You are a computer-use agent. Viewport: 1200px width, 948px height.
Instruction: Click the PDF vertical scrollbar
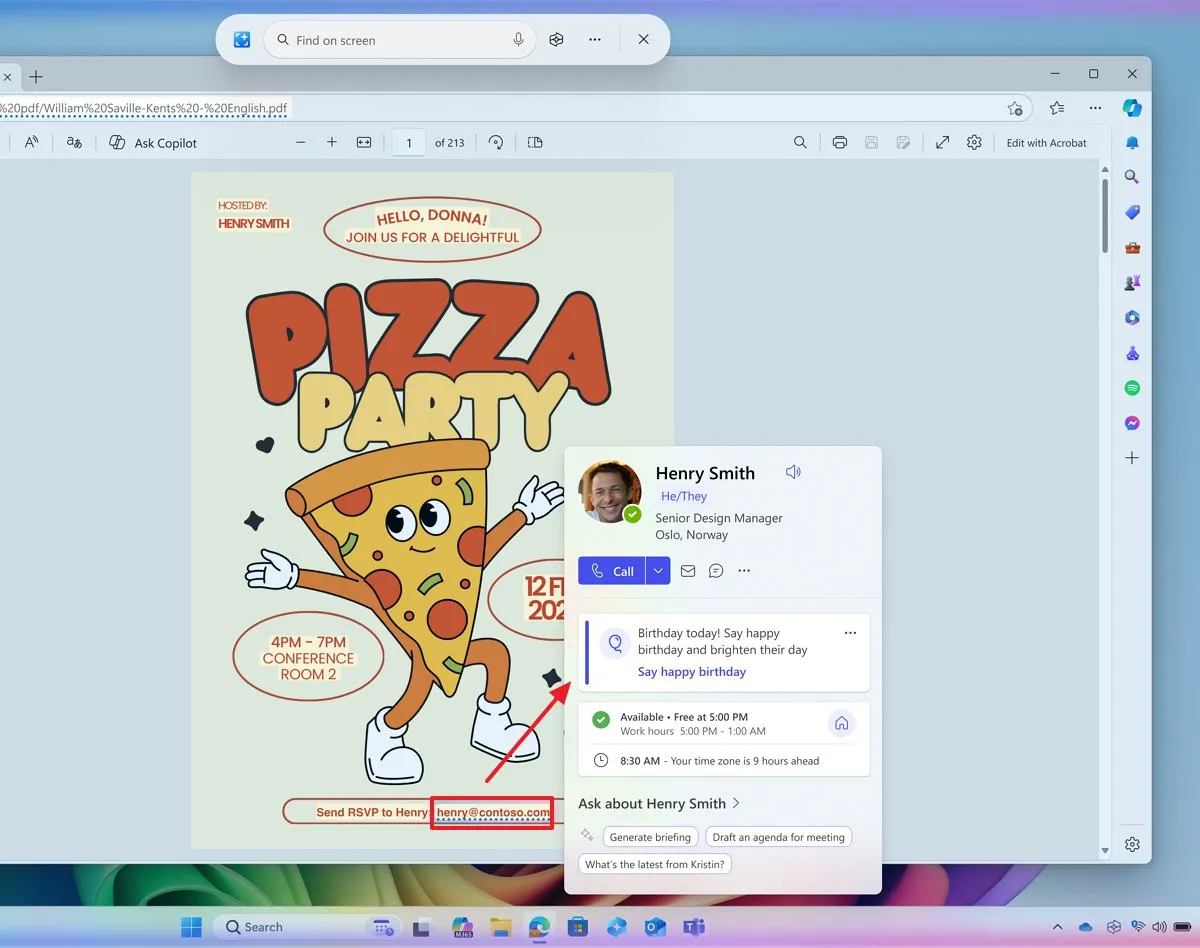[x=1105, y=215]
